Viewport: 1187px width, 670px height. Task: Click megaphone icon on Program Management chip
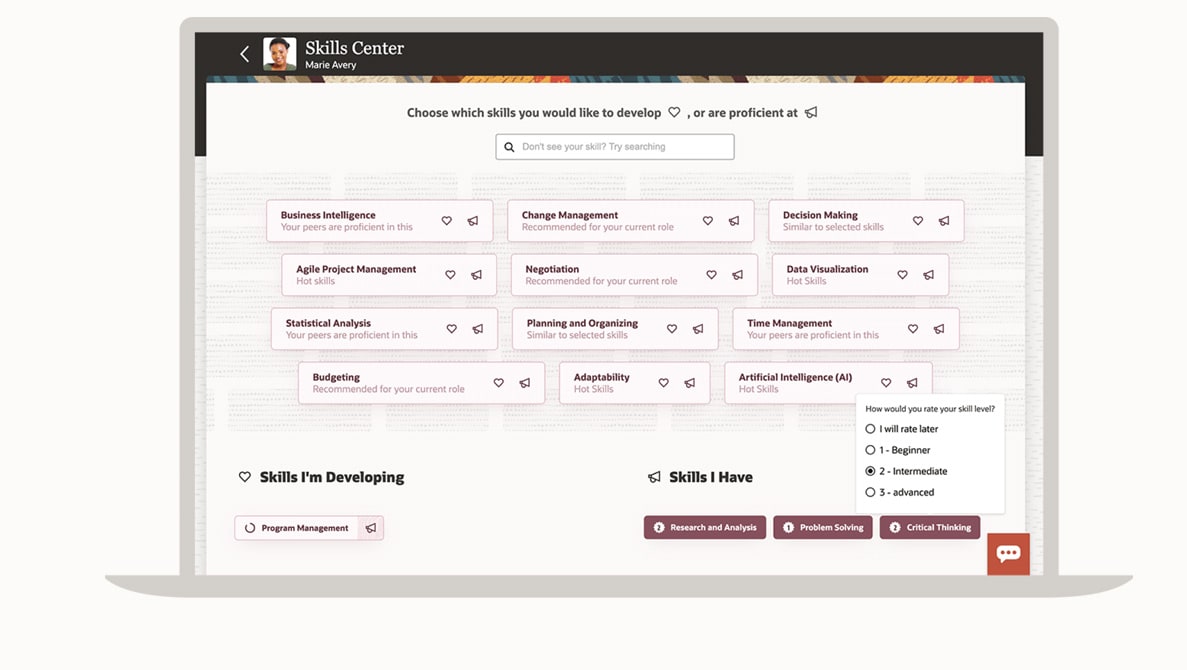(x=371, y=528)
